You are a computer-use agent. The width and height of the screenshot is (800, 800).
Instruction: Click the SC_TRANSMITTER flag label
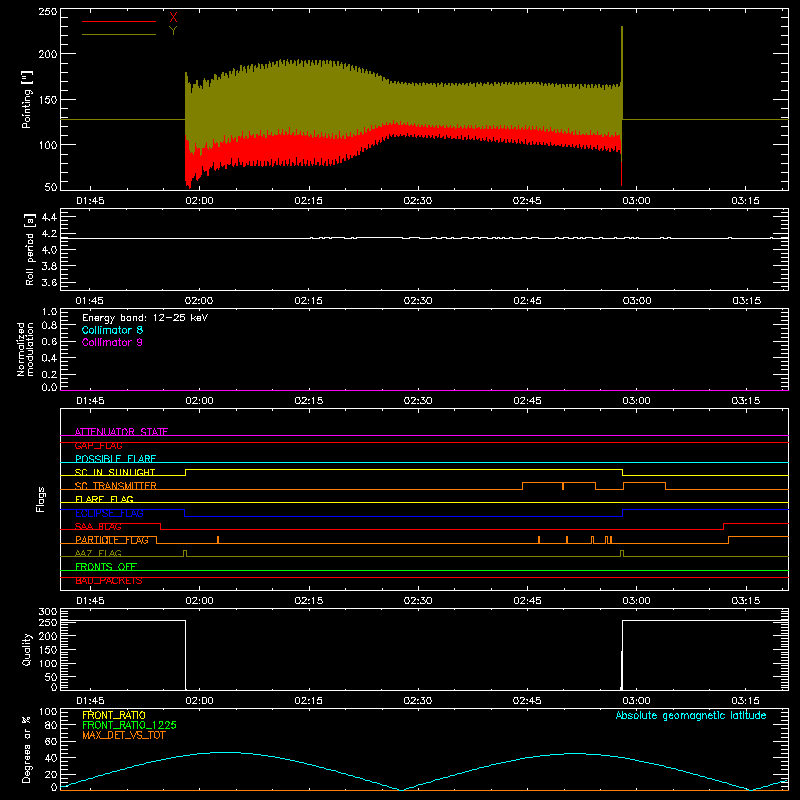coord(116,486)
